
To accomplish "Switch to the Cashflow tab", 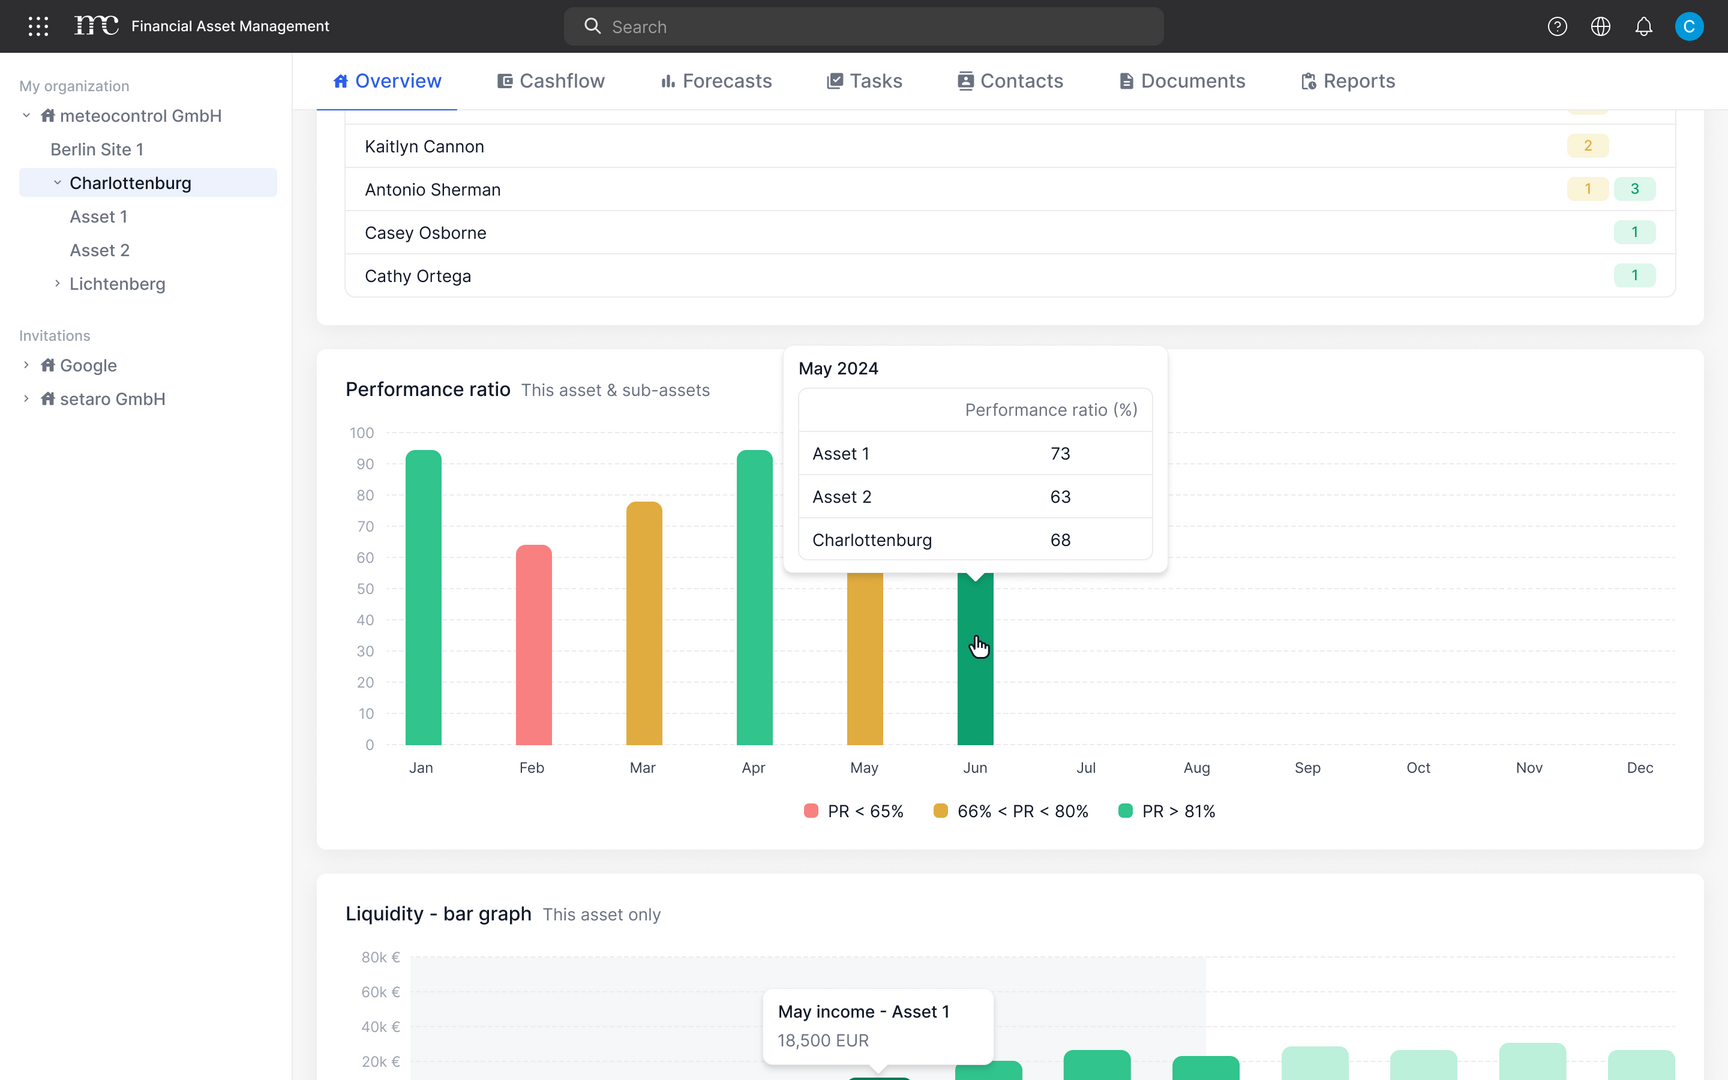I will [551, 81].
